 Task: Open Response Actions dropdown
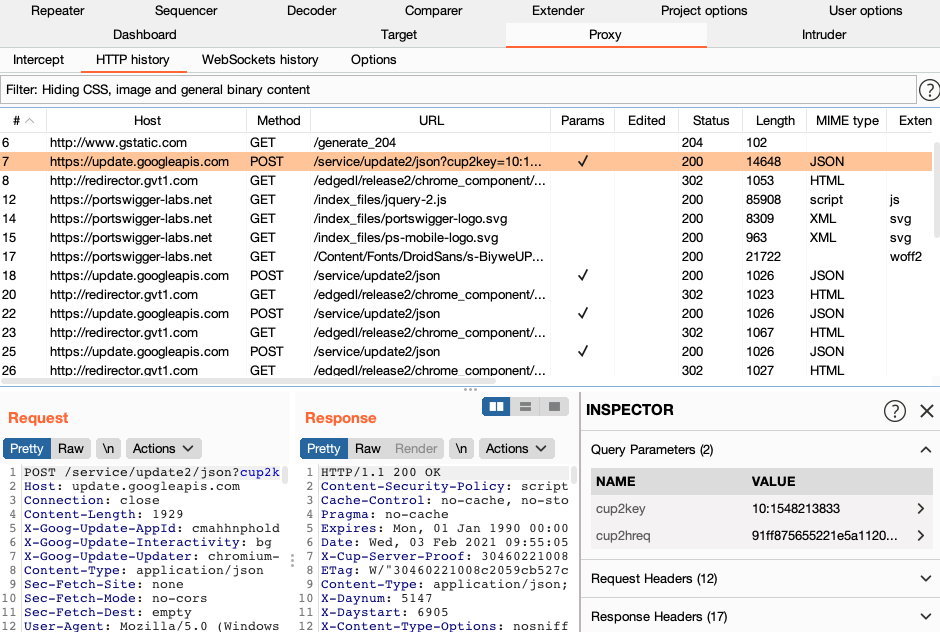[x=515, y=448]
